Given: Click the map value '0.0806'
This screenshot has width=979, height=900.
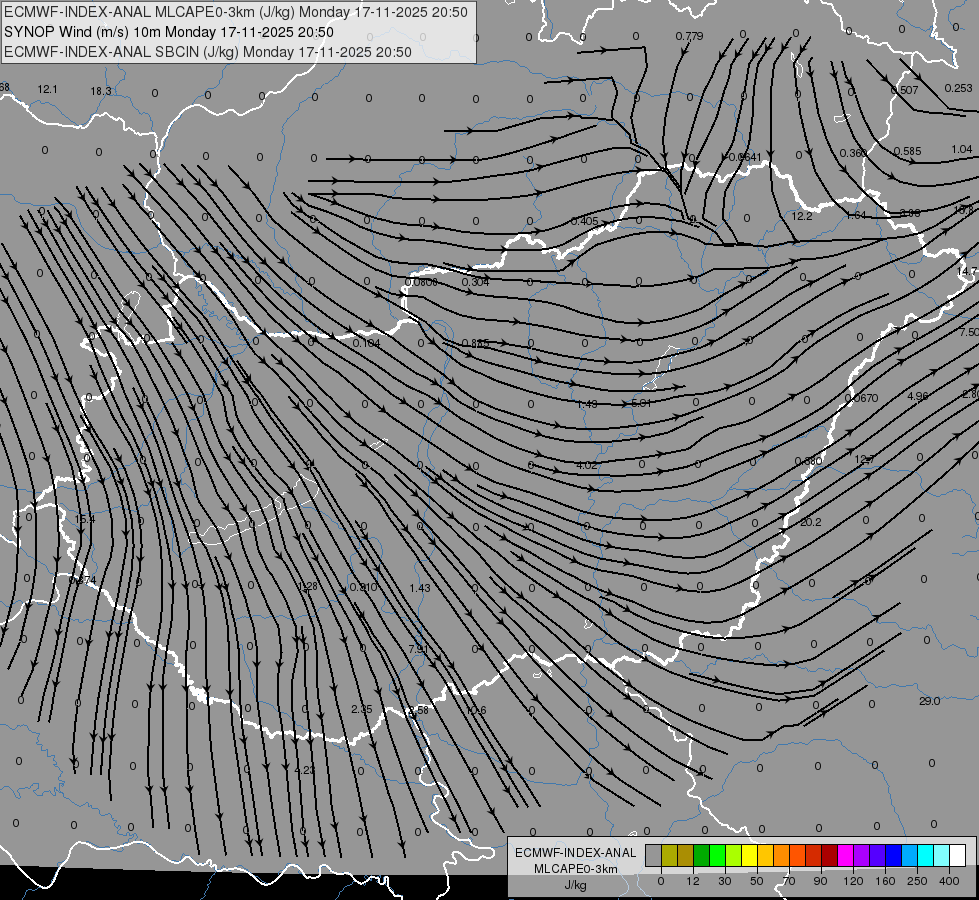Looking at the screenshot, I should coord(421,282).
